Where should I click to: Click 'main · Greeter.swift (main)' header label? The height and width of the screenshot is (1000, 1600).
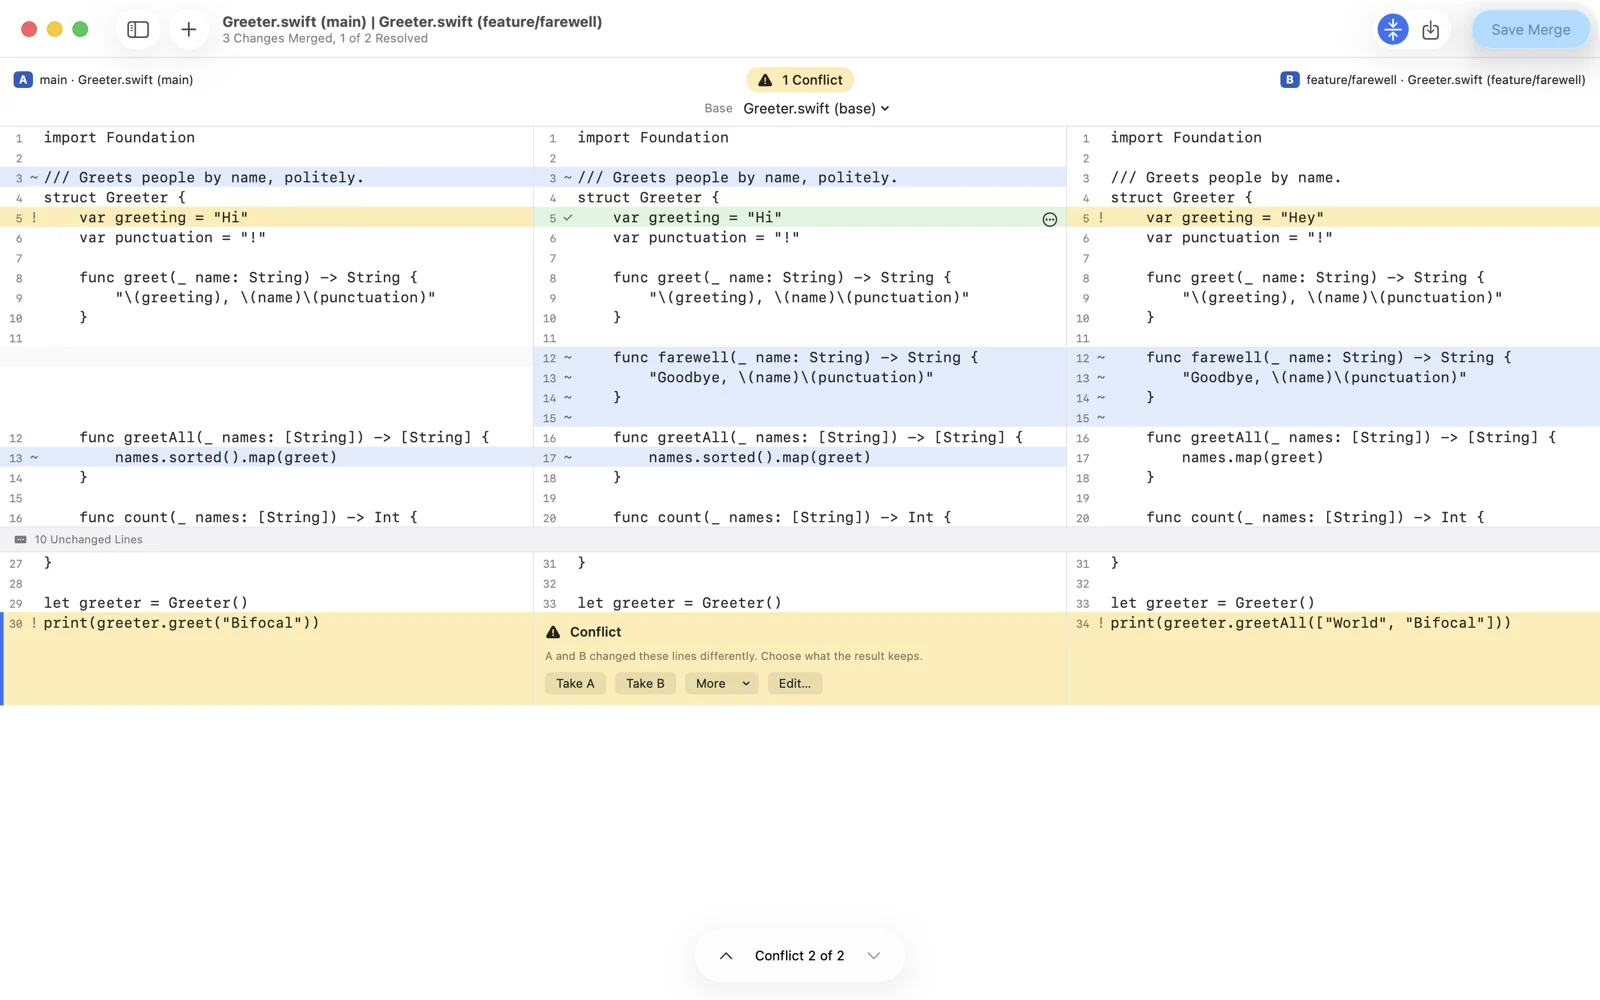pyautogui.click(x=116, y=80)
